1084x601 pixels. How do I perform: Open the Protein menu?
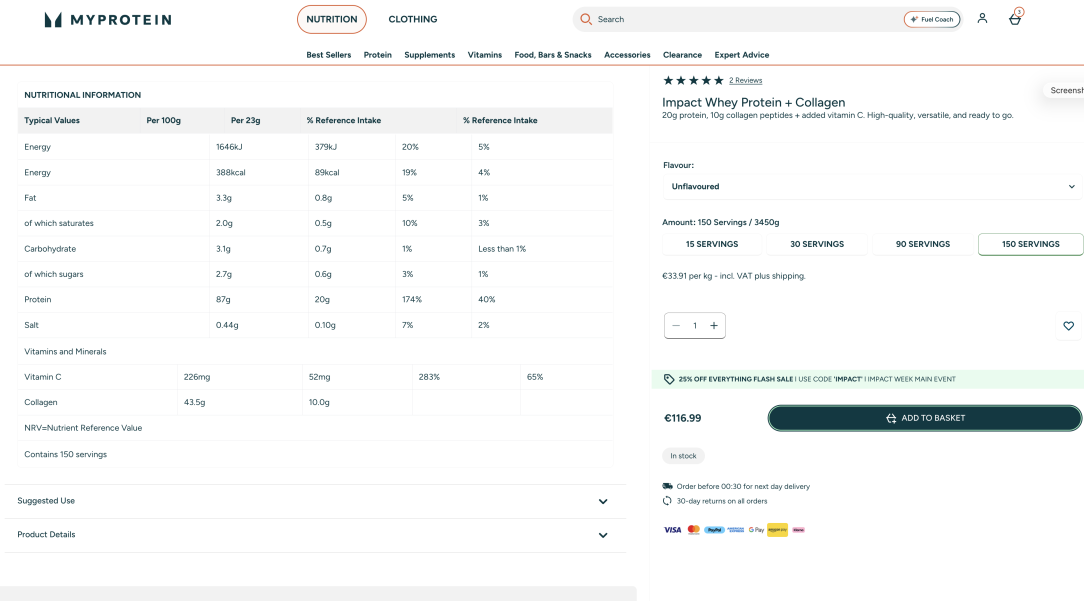377,55
